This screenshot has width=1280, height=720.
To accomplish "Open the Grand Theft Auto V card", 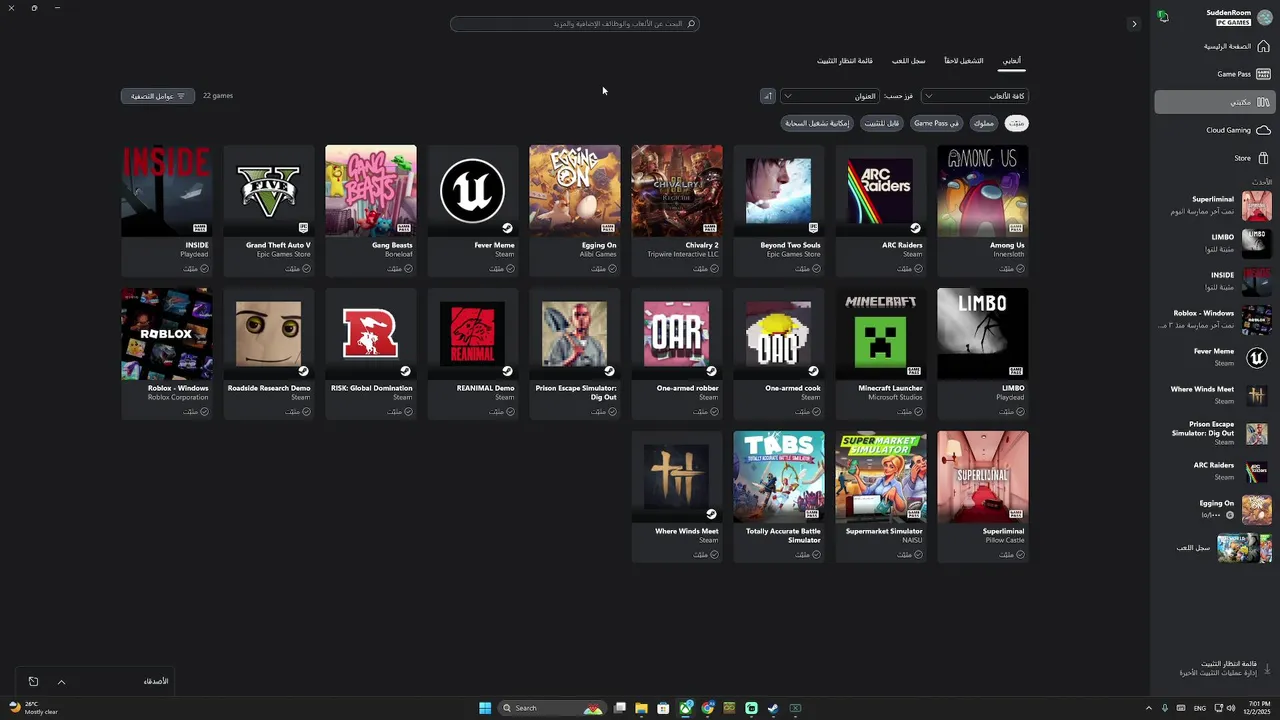I will (x=269, y=210).
